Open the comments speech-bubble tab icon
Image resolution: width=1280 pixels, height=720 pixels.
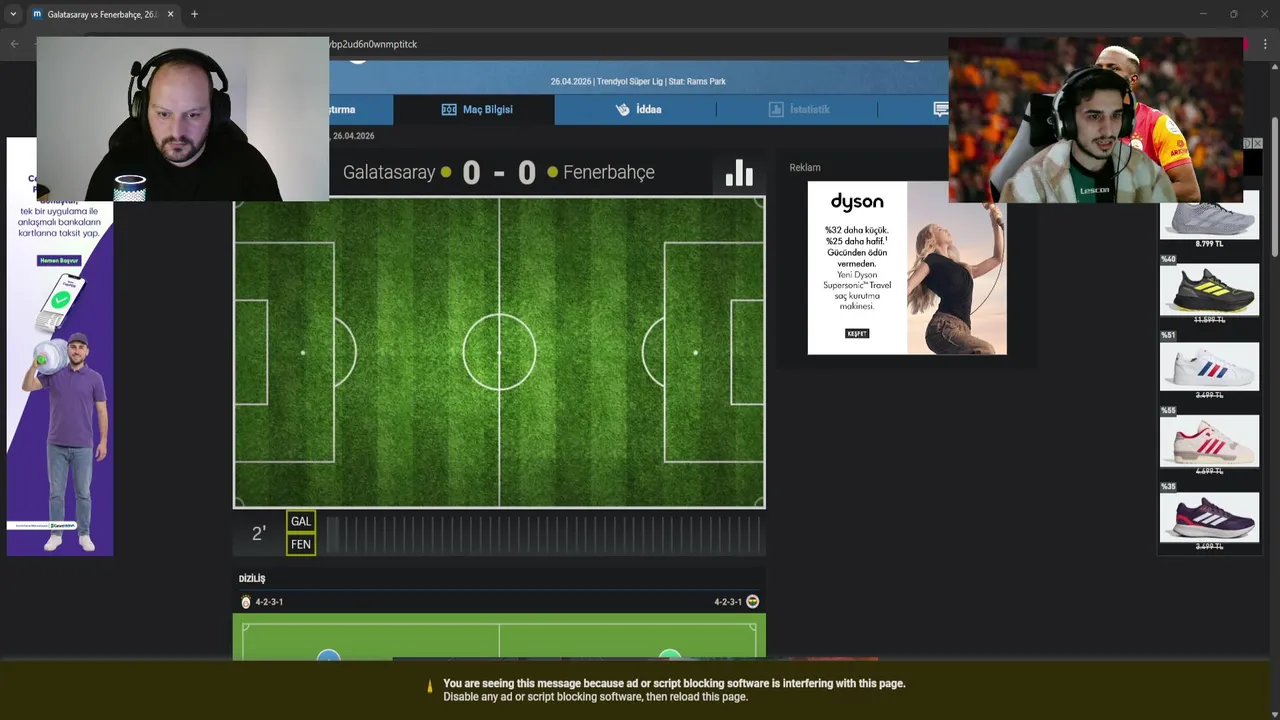(x=940, y=109)
